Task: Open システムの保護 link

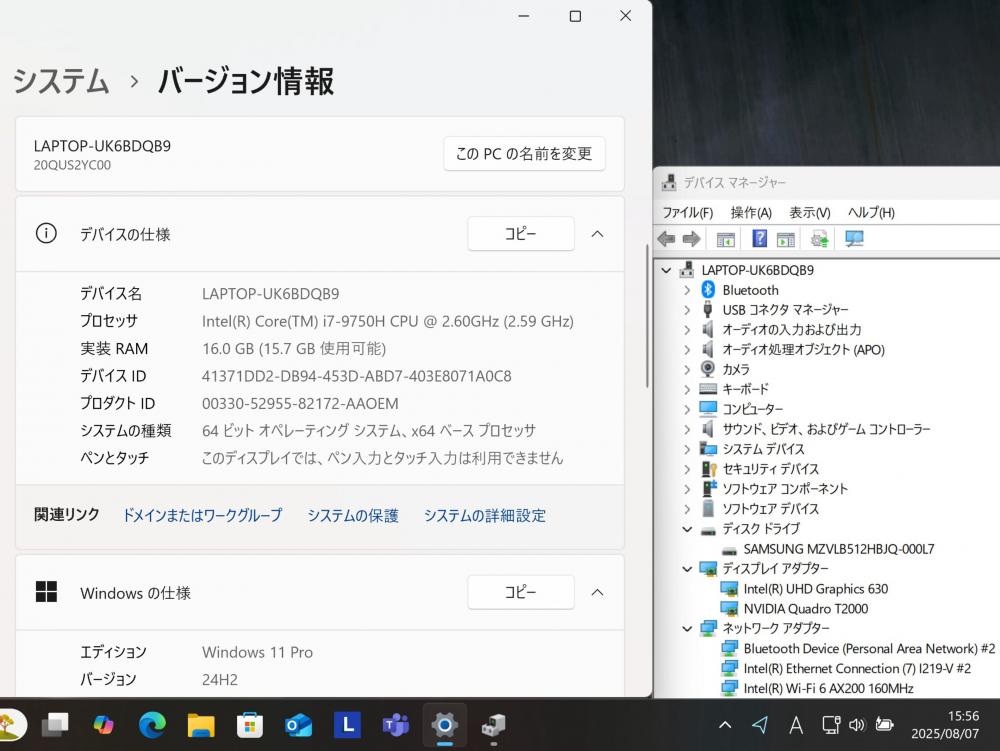Action: pos(353,515)
